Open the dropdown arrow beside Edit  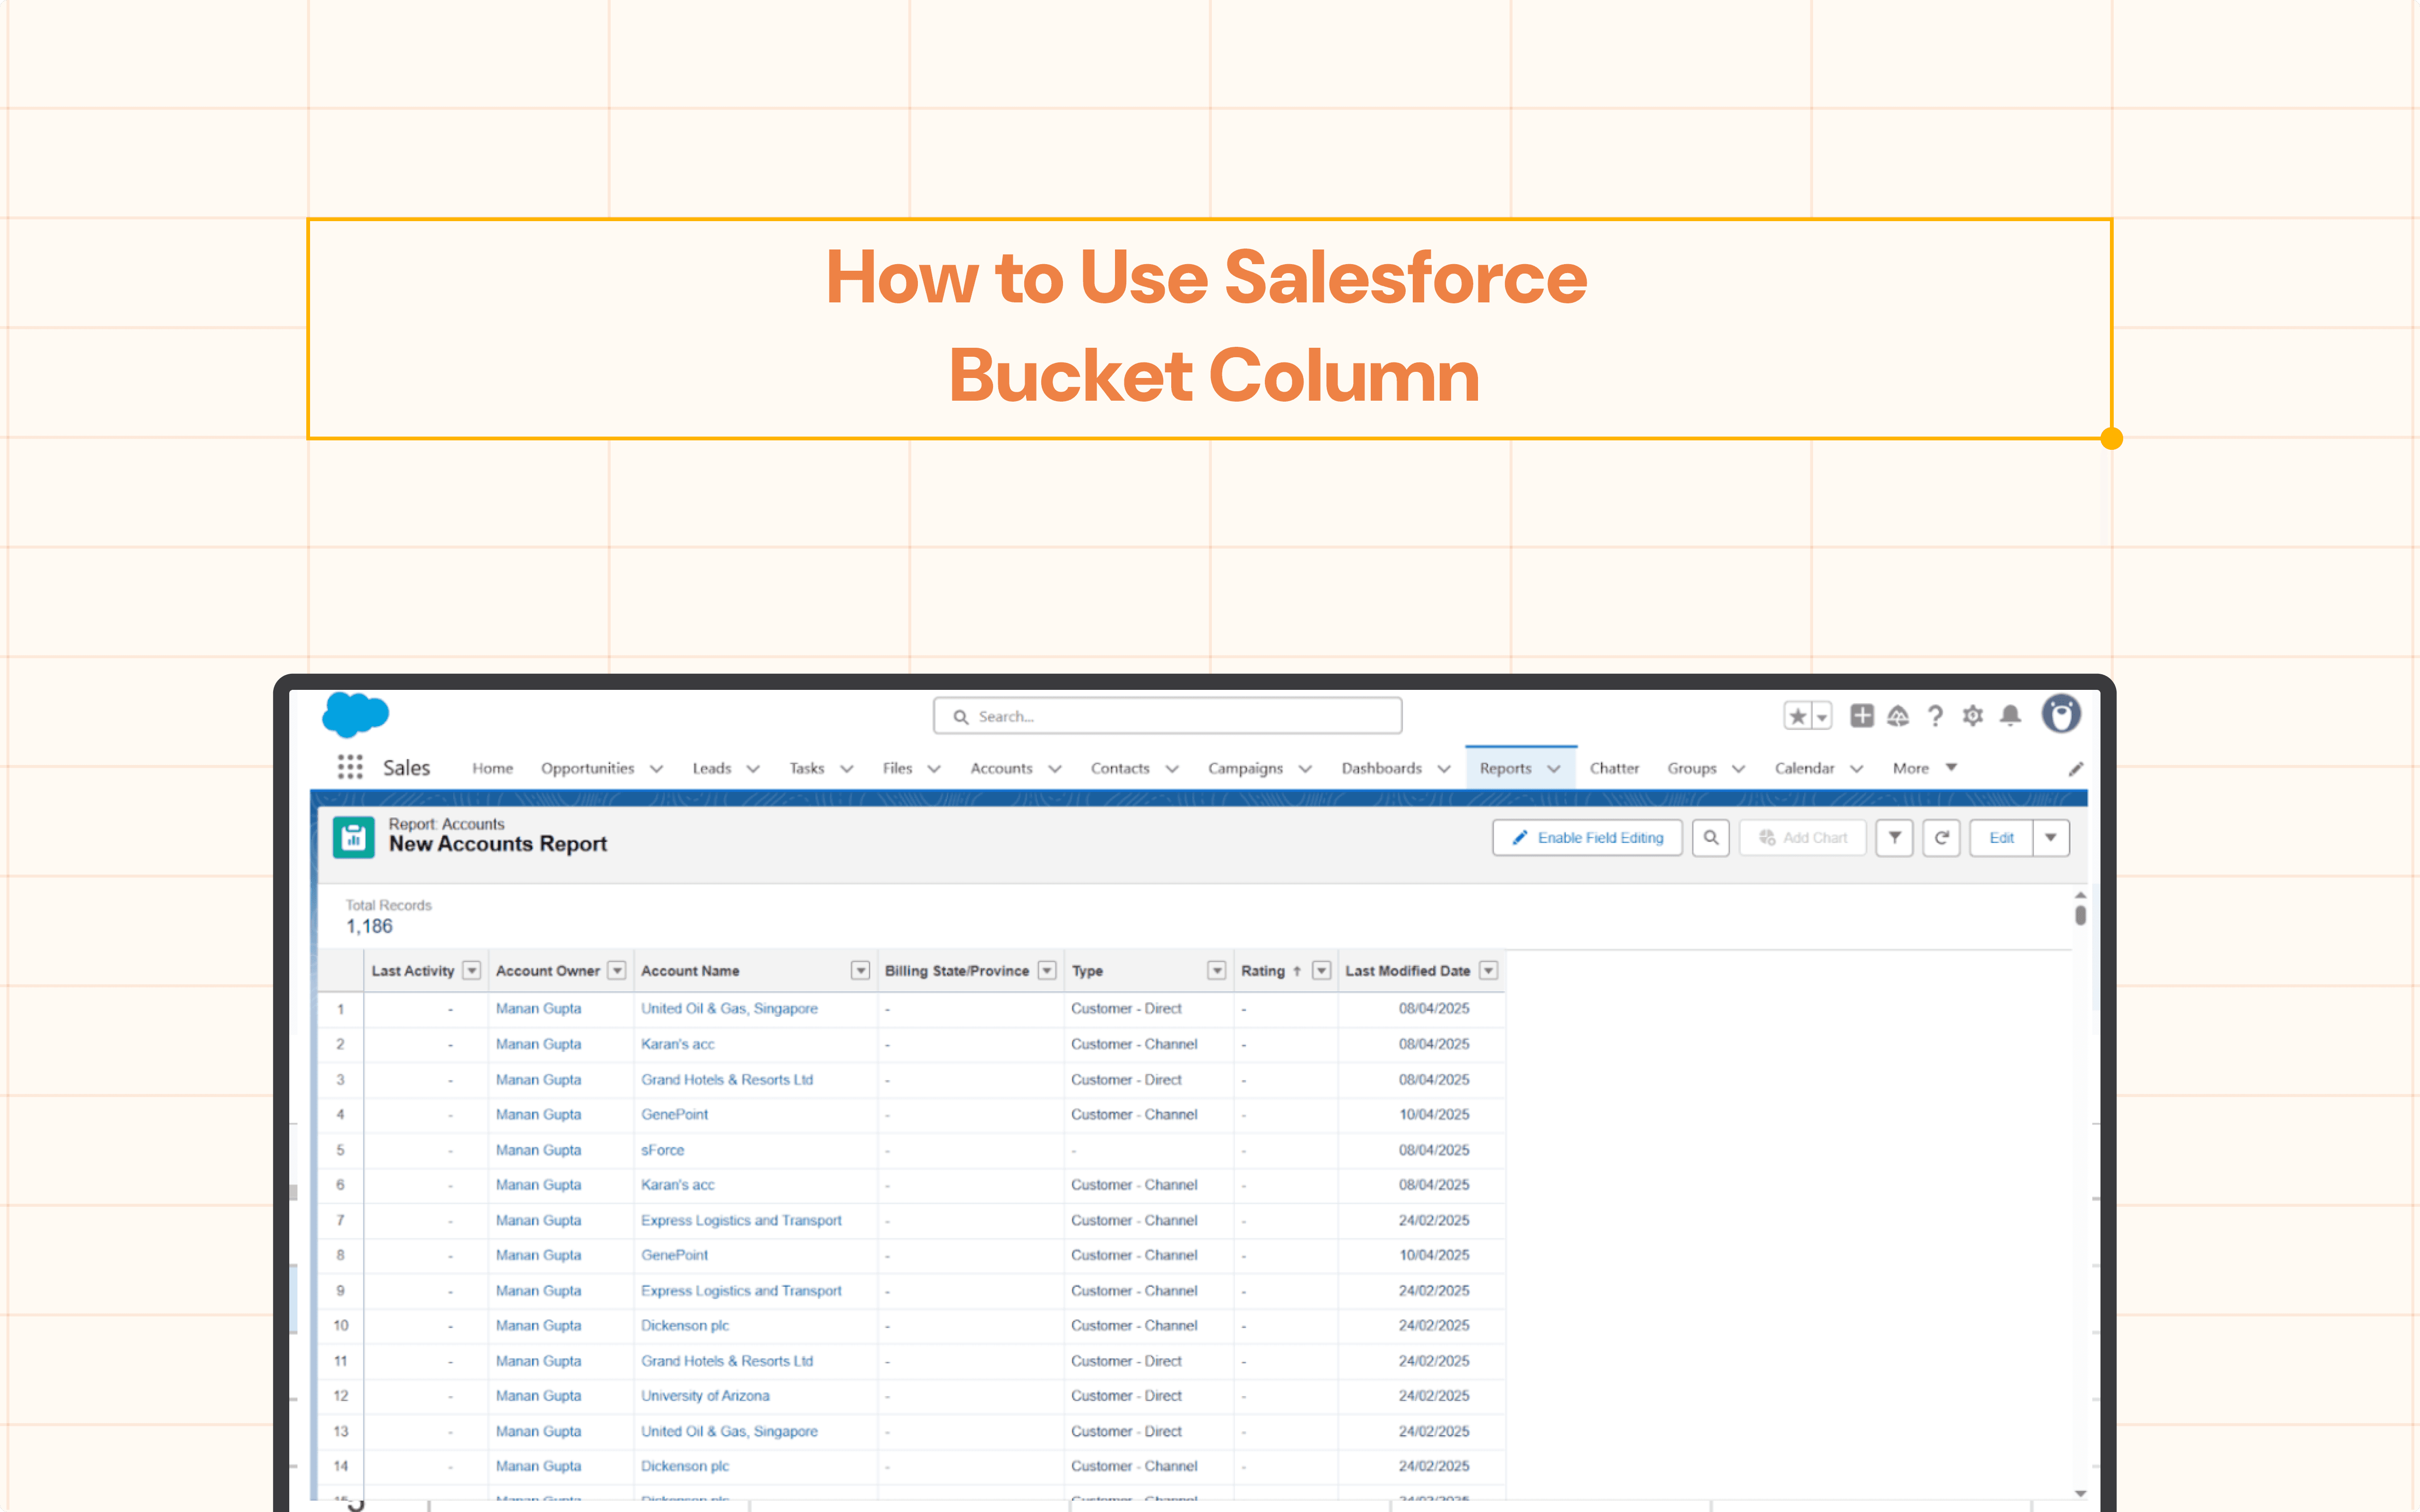2051,838
